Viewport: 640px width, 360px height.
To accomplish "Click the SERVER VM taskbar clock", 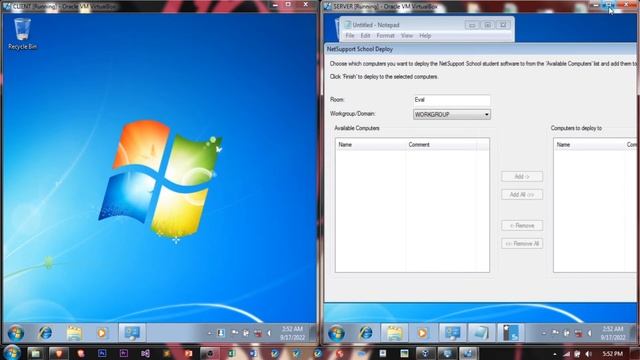I will (x=613, y=333).
